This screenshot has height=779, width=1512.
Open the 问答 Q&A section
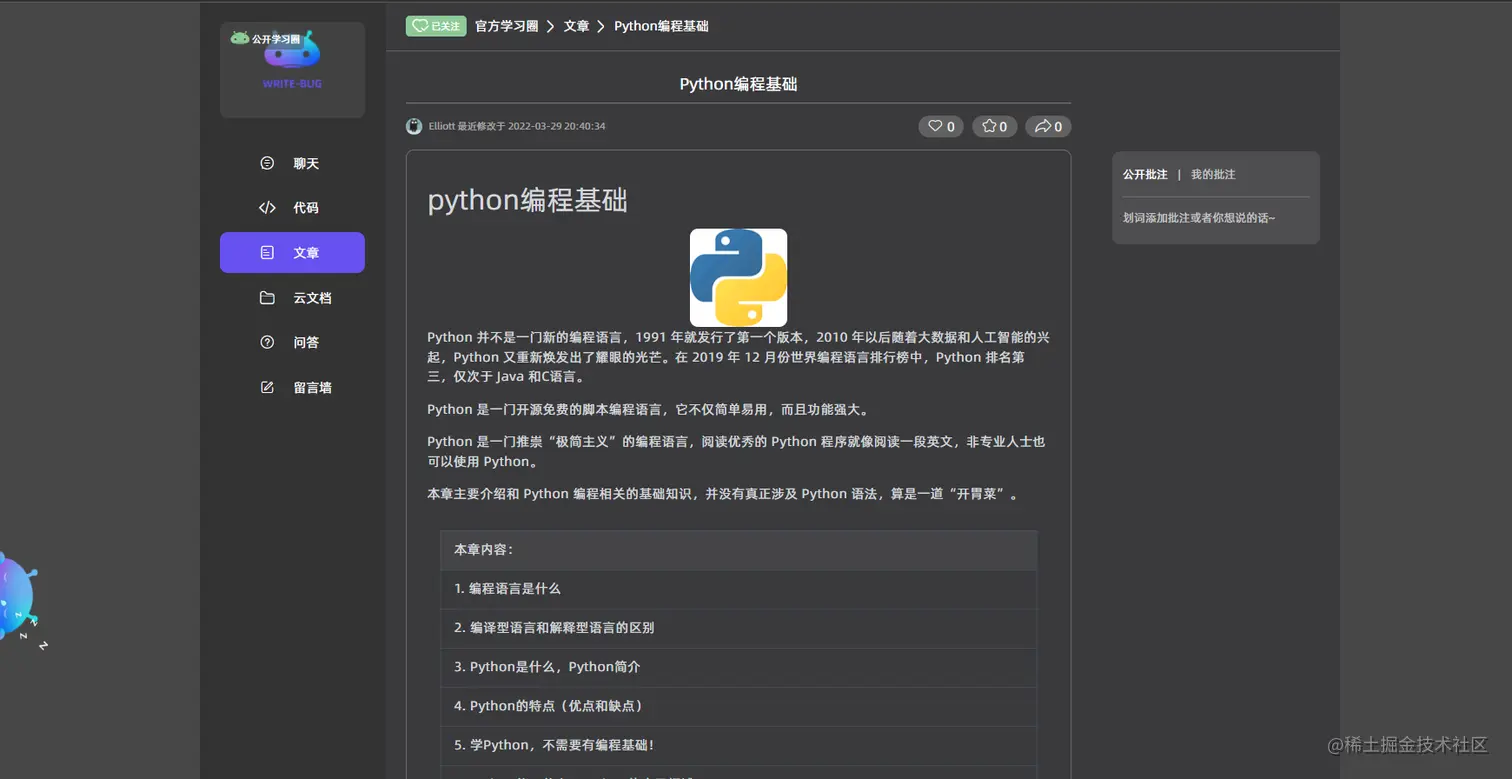coord(292,342)
